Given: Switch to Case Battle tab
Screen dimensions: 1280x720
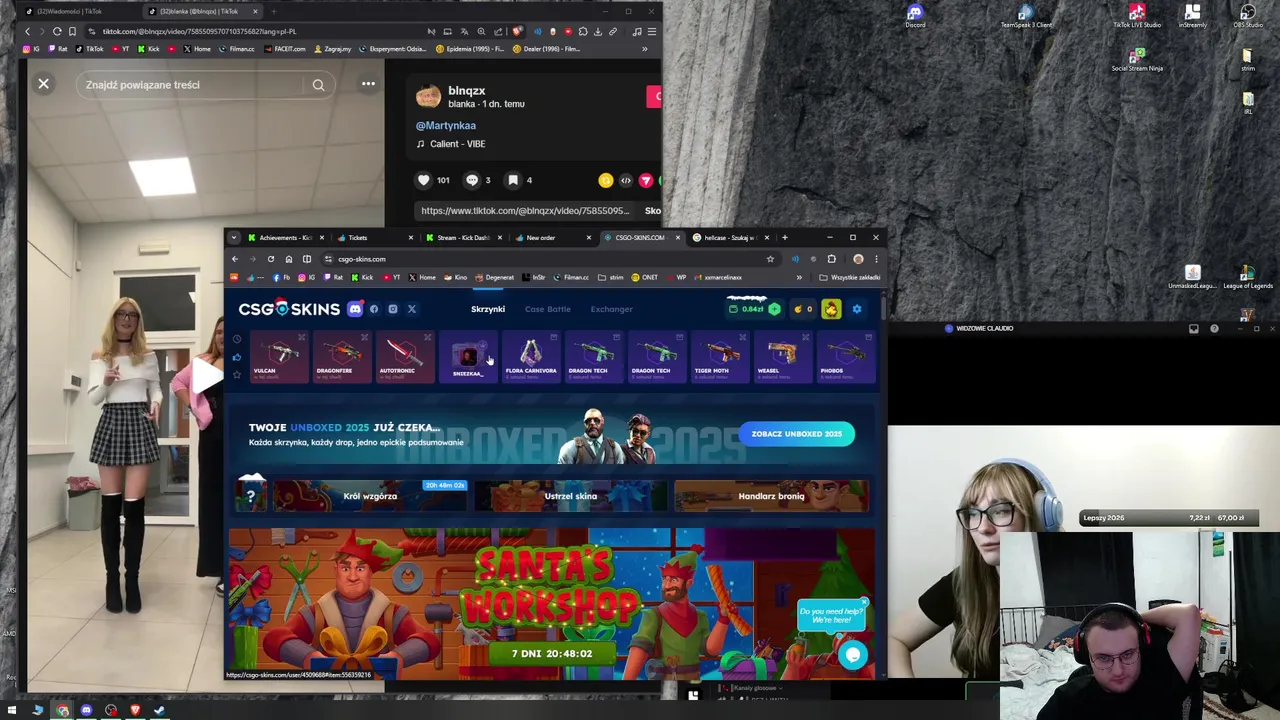Looking at the screenshot, I should [x=548, y=309].
